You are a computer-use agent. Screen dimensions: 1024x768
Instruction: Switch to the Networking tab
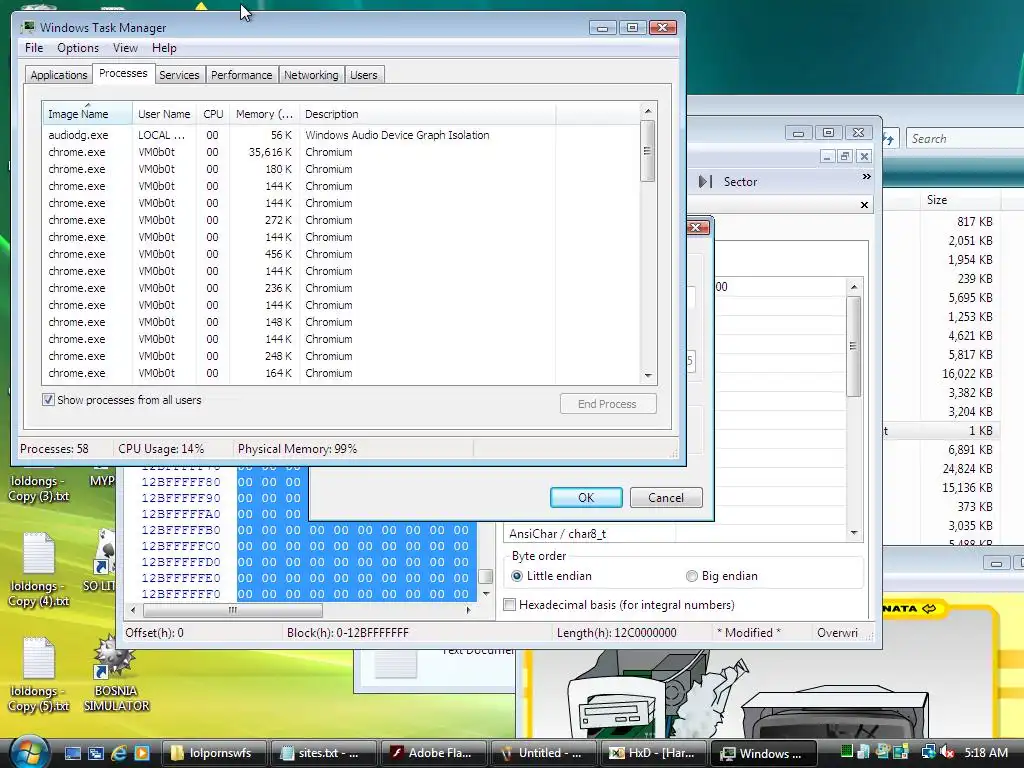pyautogui.click(x=311, y=75)
